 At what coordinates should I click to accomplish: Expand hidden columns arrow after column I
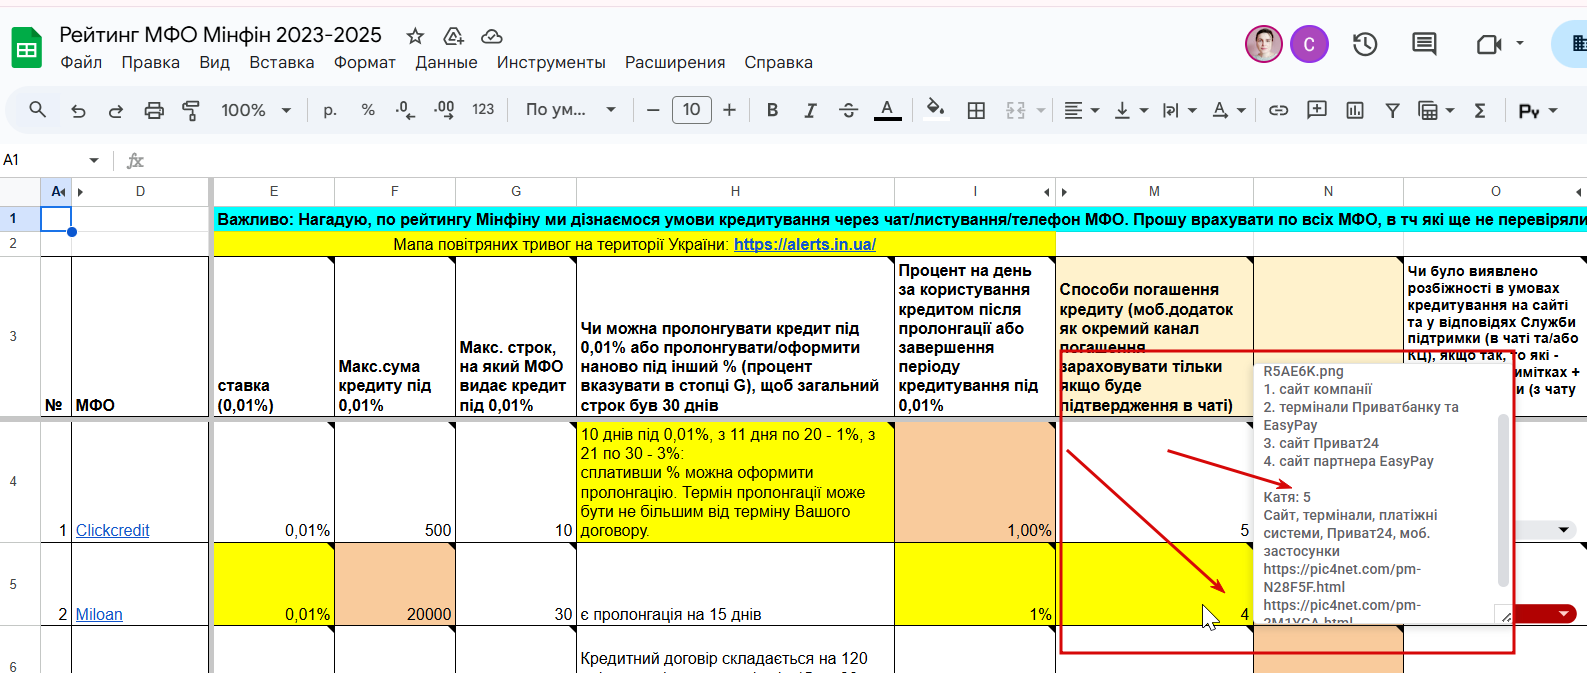click(1047, 192)
